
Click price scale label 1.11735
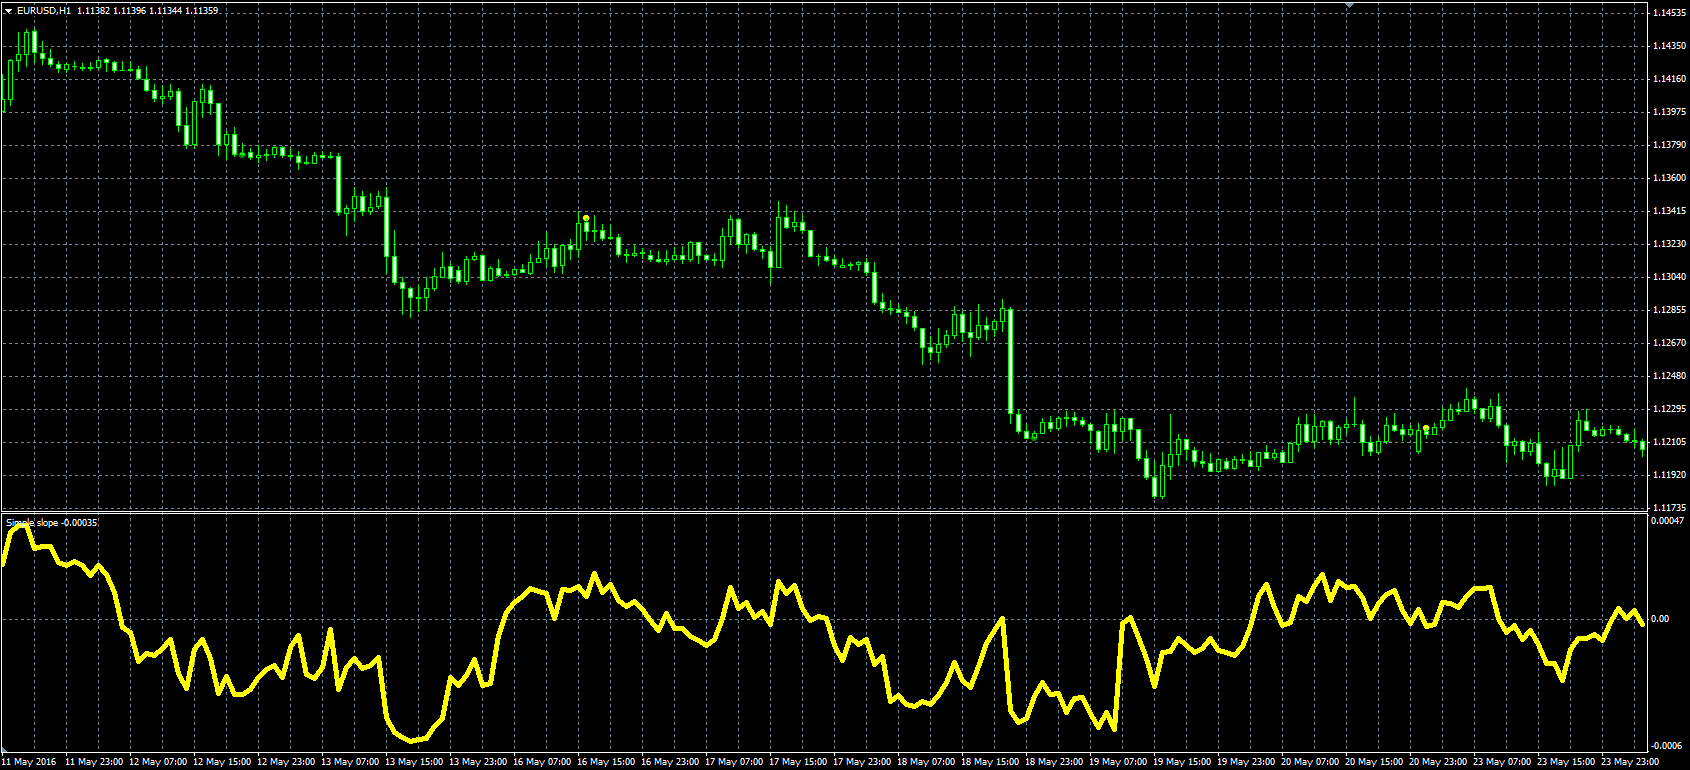(x=1670, y=508)
